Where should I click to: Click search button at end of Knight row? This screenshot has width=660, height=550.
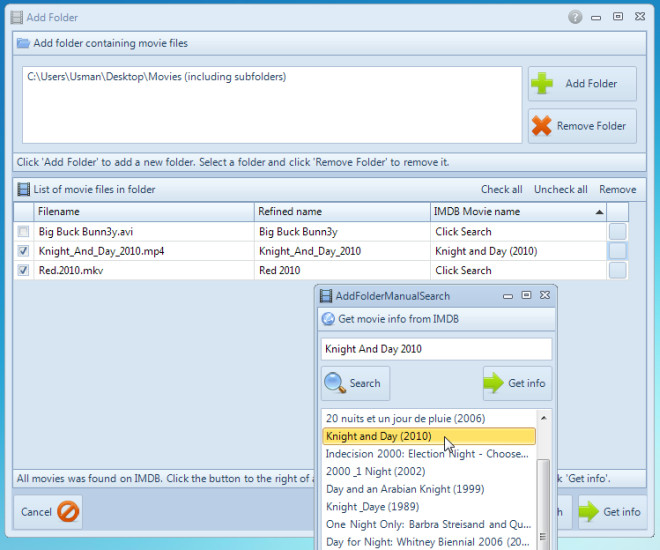pyautogui.click(x=617, y=251)
